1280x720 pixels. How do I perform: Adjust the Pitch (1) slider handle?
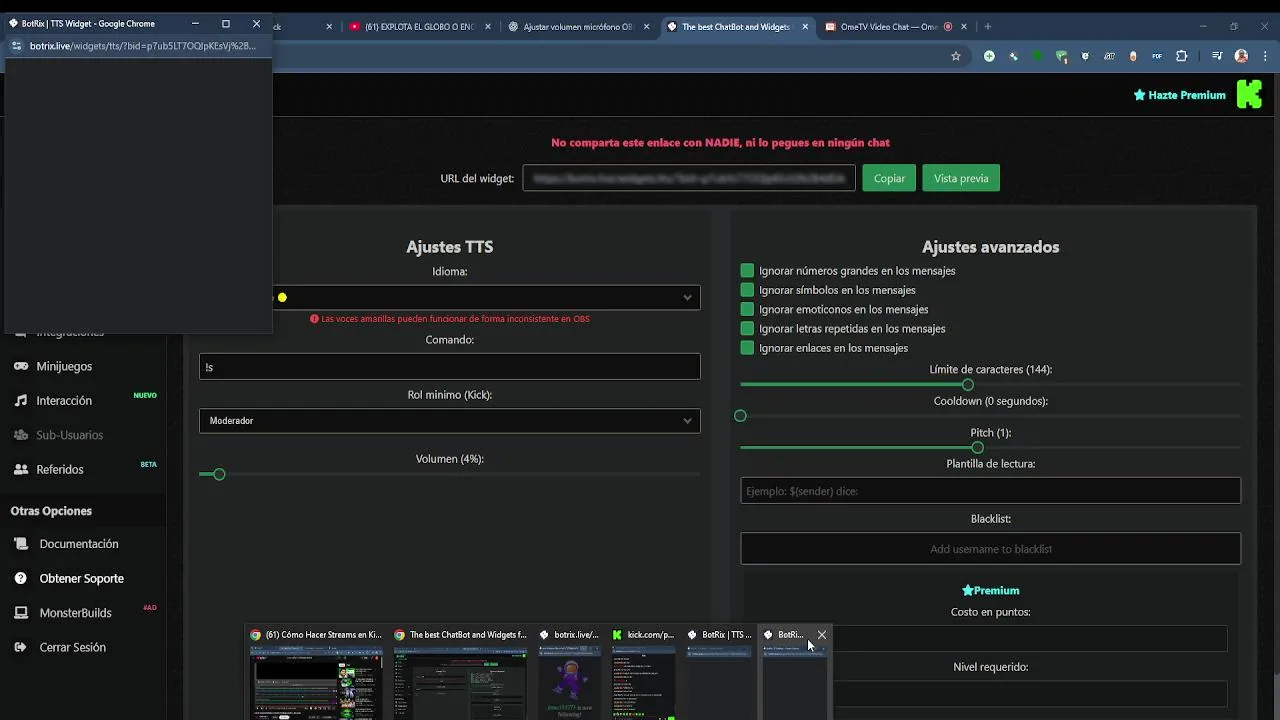[977, 448]
